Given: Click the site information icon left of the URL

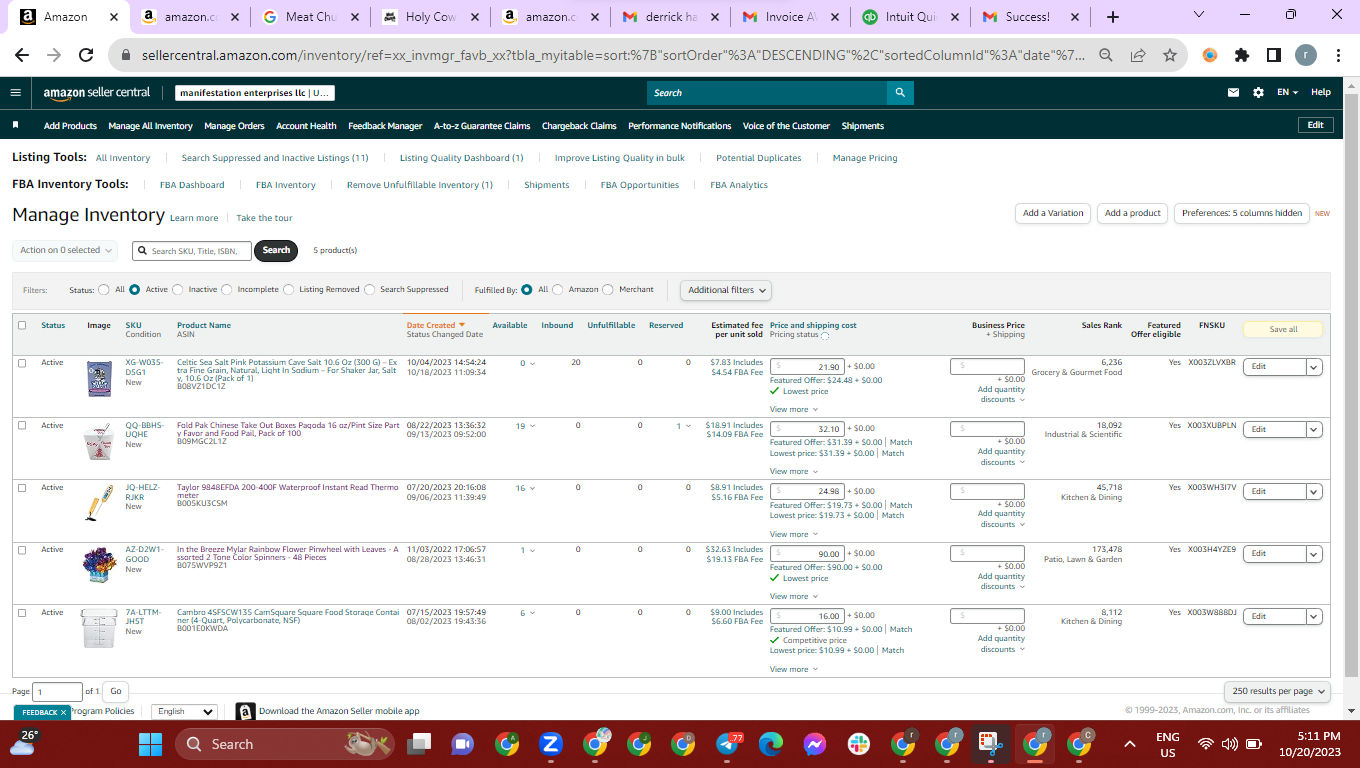Looking at the screenshot, I should point(127,56).
